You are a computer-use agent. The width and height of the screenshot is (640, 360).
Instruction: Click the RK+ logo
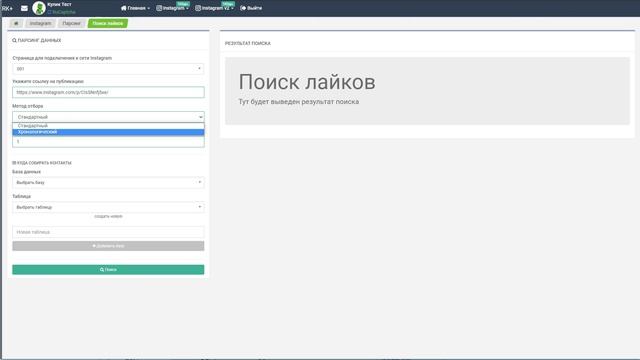click(7, 8)
